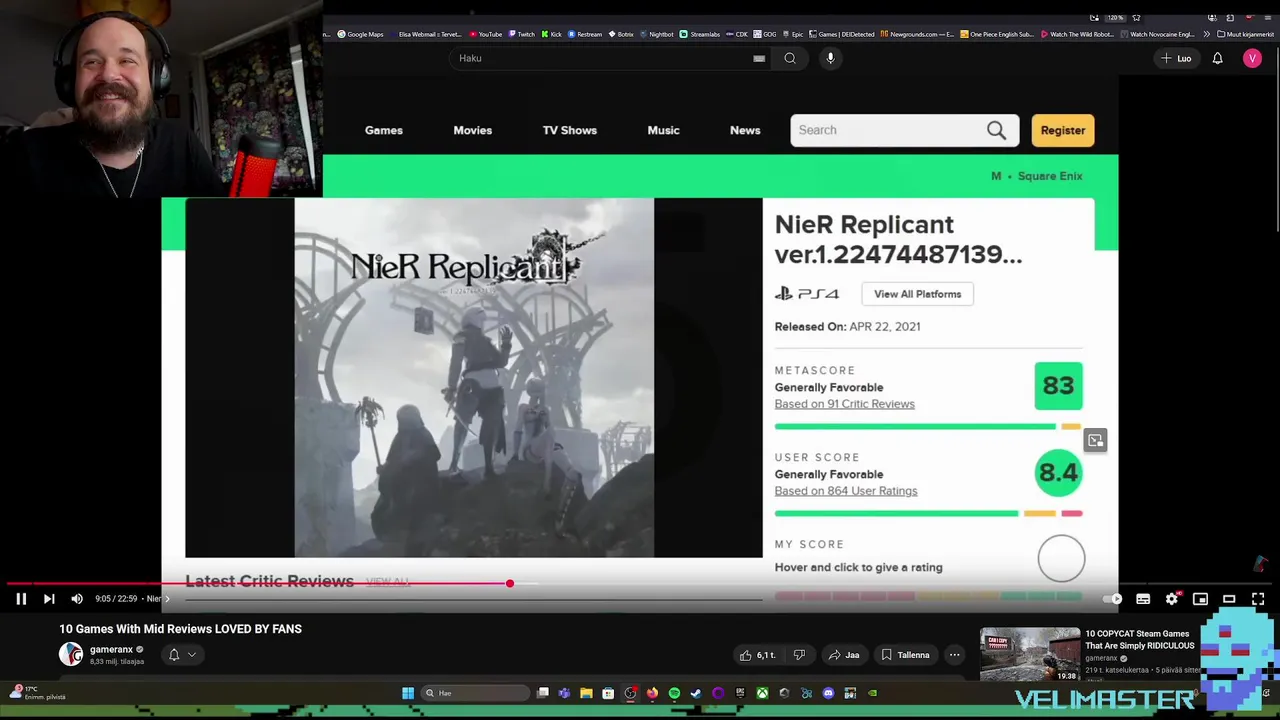1280x720 pixels.
Task: Open Spotify from the taskbar
Action: tap(674, 693)
